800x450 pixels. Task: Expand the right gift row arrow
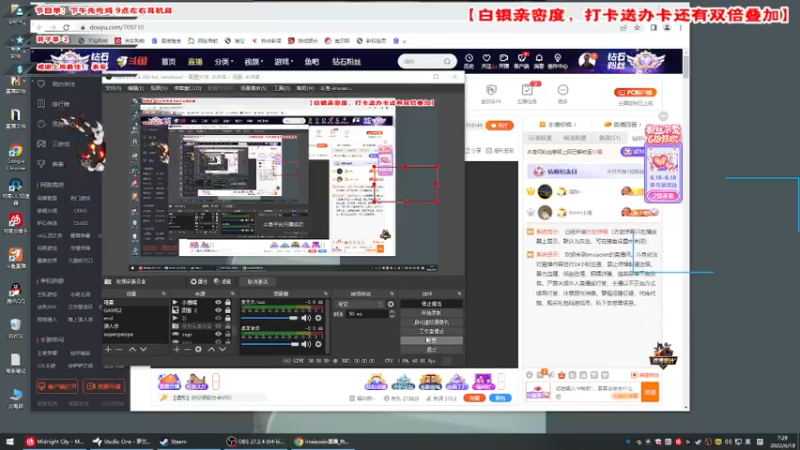(x=501, y=381)
